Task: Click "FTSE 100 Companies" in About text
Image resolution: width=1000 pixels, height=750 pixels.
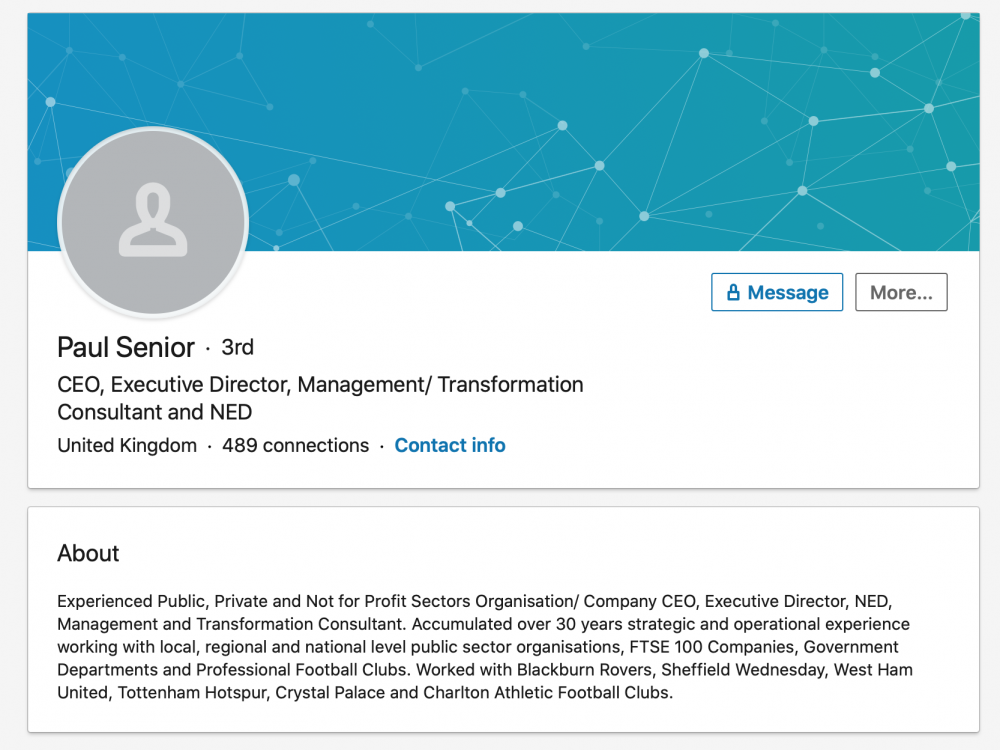Action: tap(715, 647)
